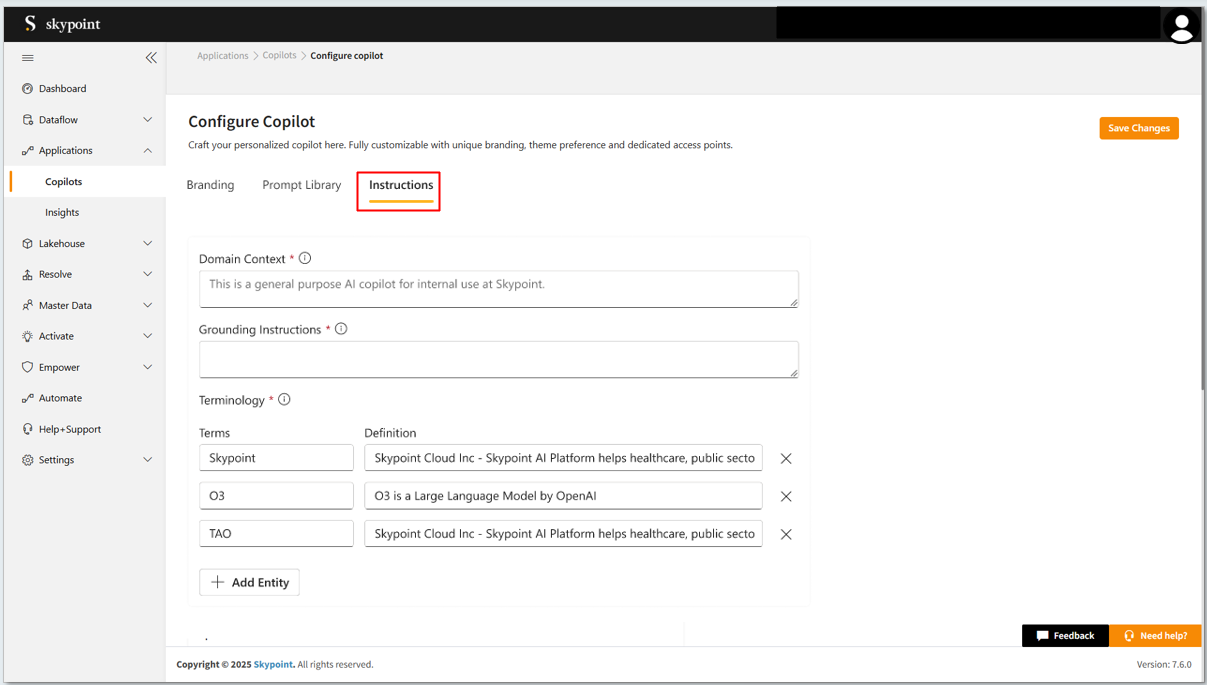The width and height of the screenshot is (1207, 685).
Task: Click the Domain Context info icon
Action: point(305,258)
